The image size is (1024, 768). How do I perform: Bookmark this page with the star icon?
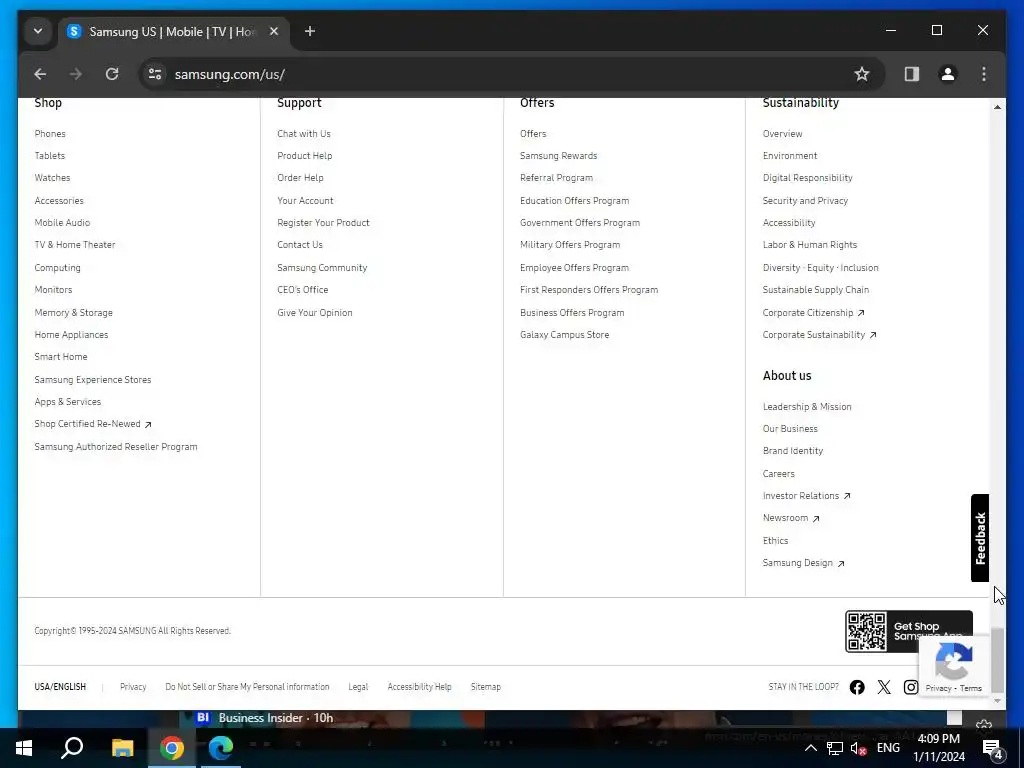(x=862, y=74)
